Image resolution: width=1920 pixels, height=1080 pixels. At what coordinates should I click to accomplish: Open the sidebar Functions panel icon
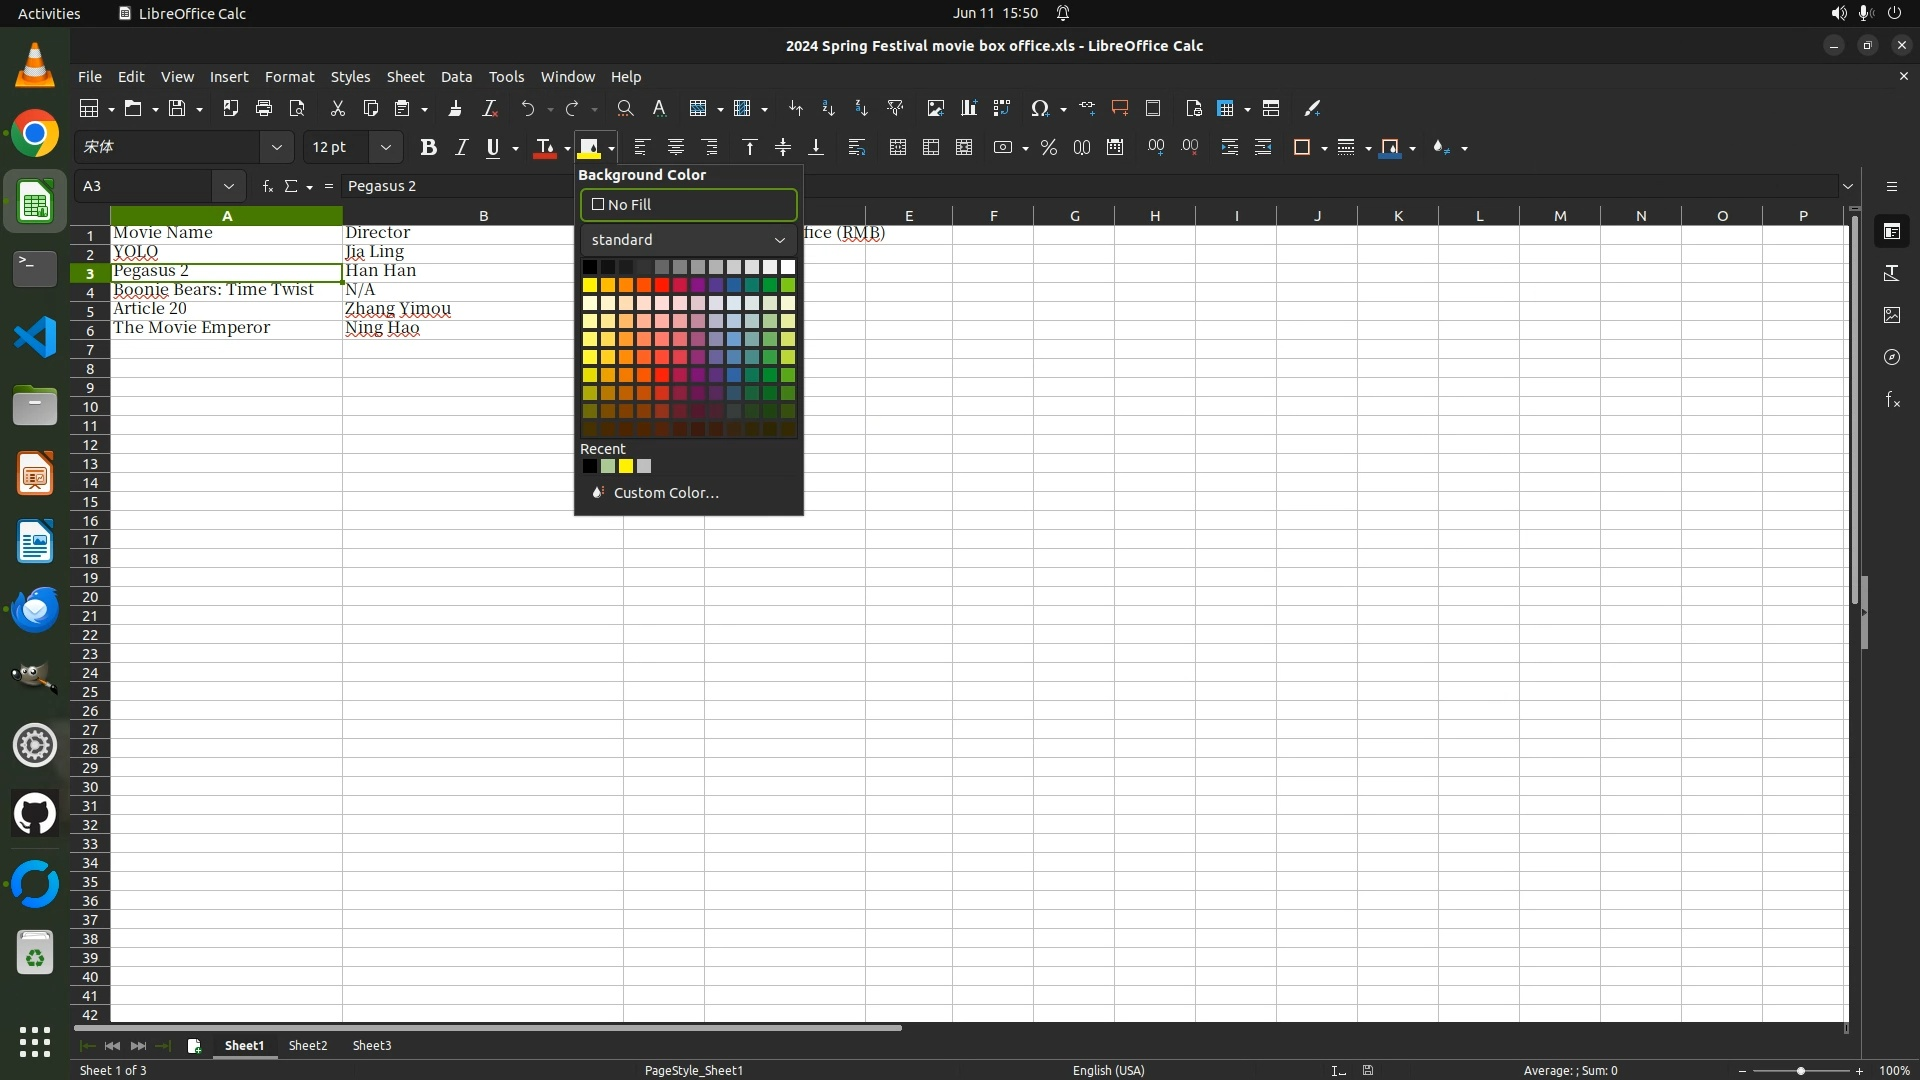click(1892, 400)
